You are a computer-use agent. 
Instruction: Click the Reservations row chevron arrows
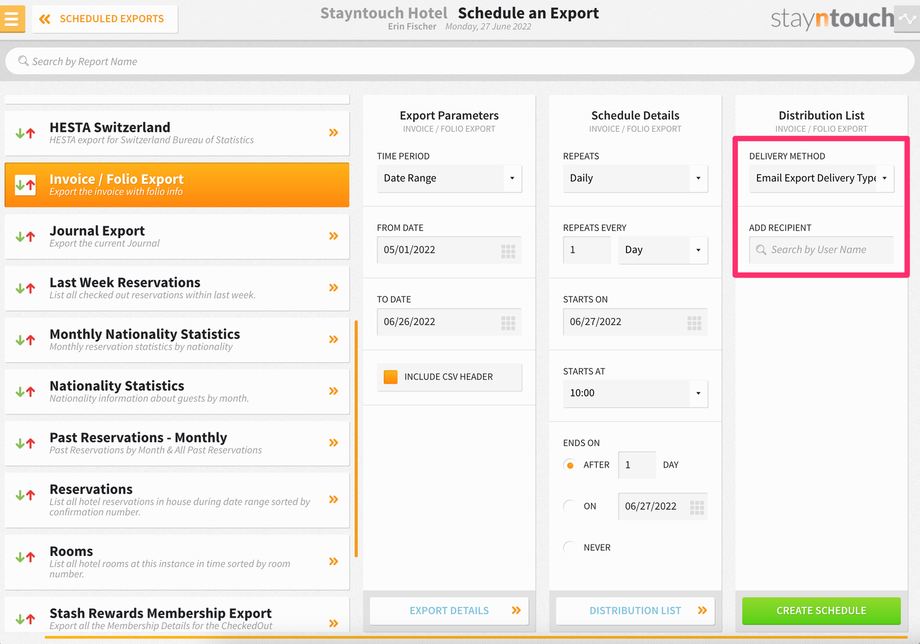[333, 499]
